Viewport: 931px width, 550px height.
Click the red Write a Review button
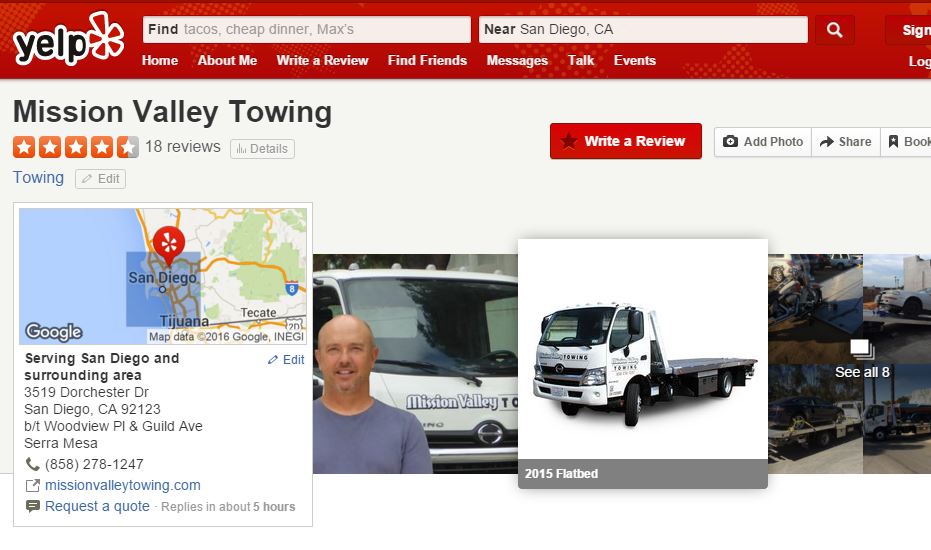(x=626, y=141)
